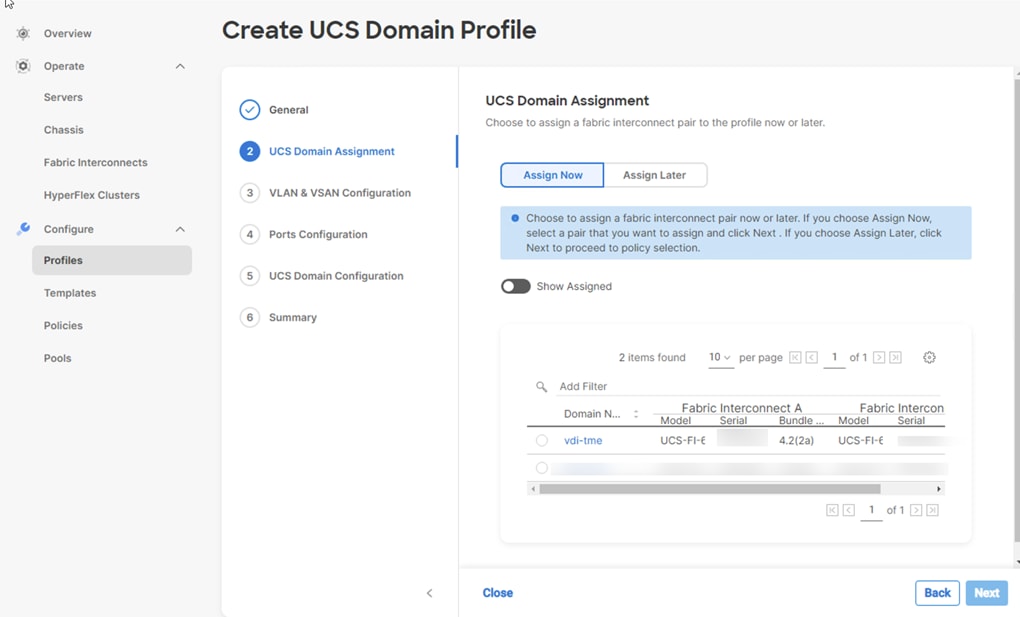Collapse the Operate navigation section
Image resolution: width=1020 pixels, height=617 pixels.
(x=180, y=66)
